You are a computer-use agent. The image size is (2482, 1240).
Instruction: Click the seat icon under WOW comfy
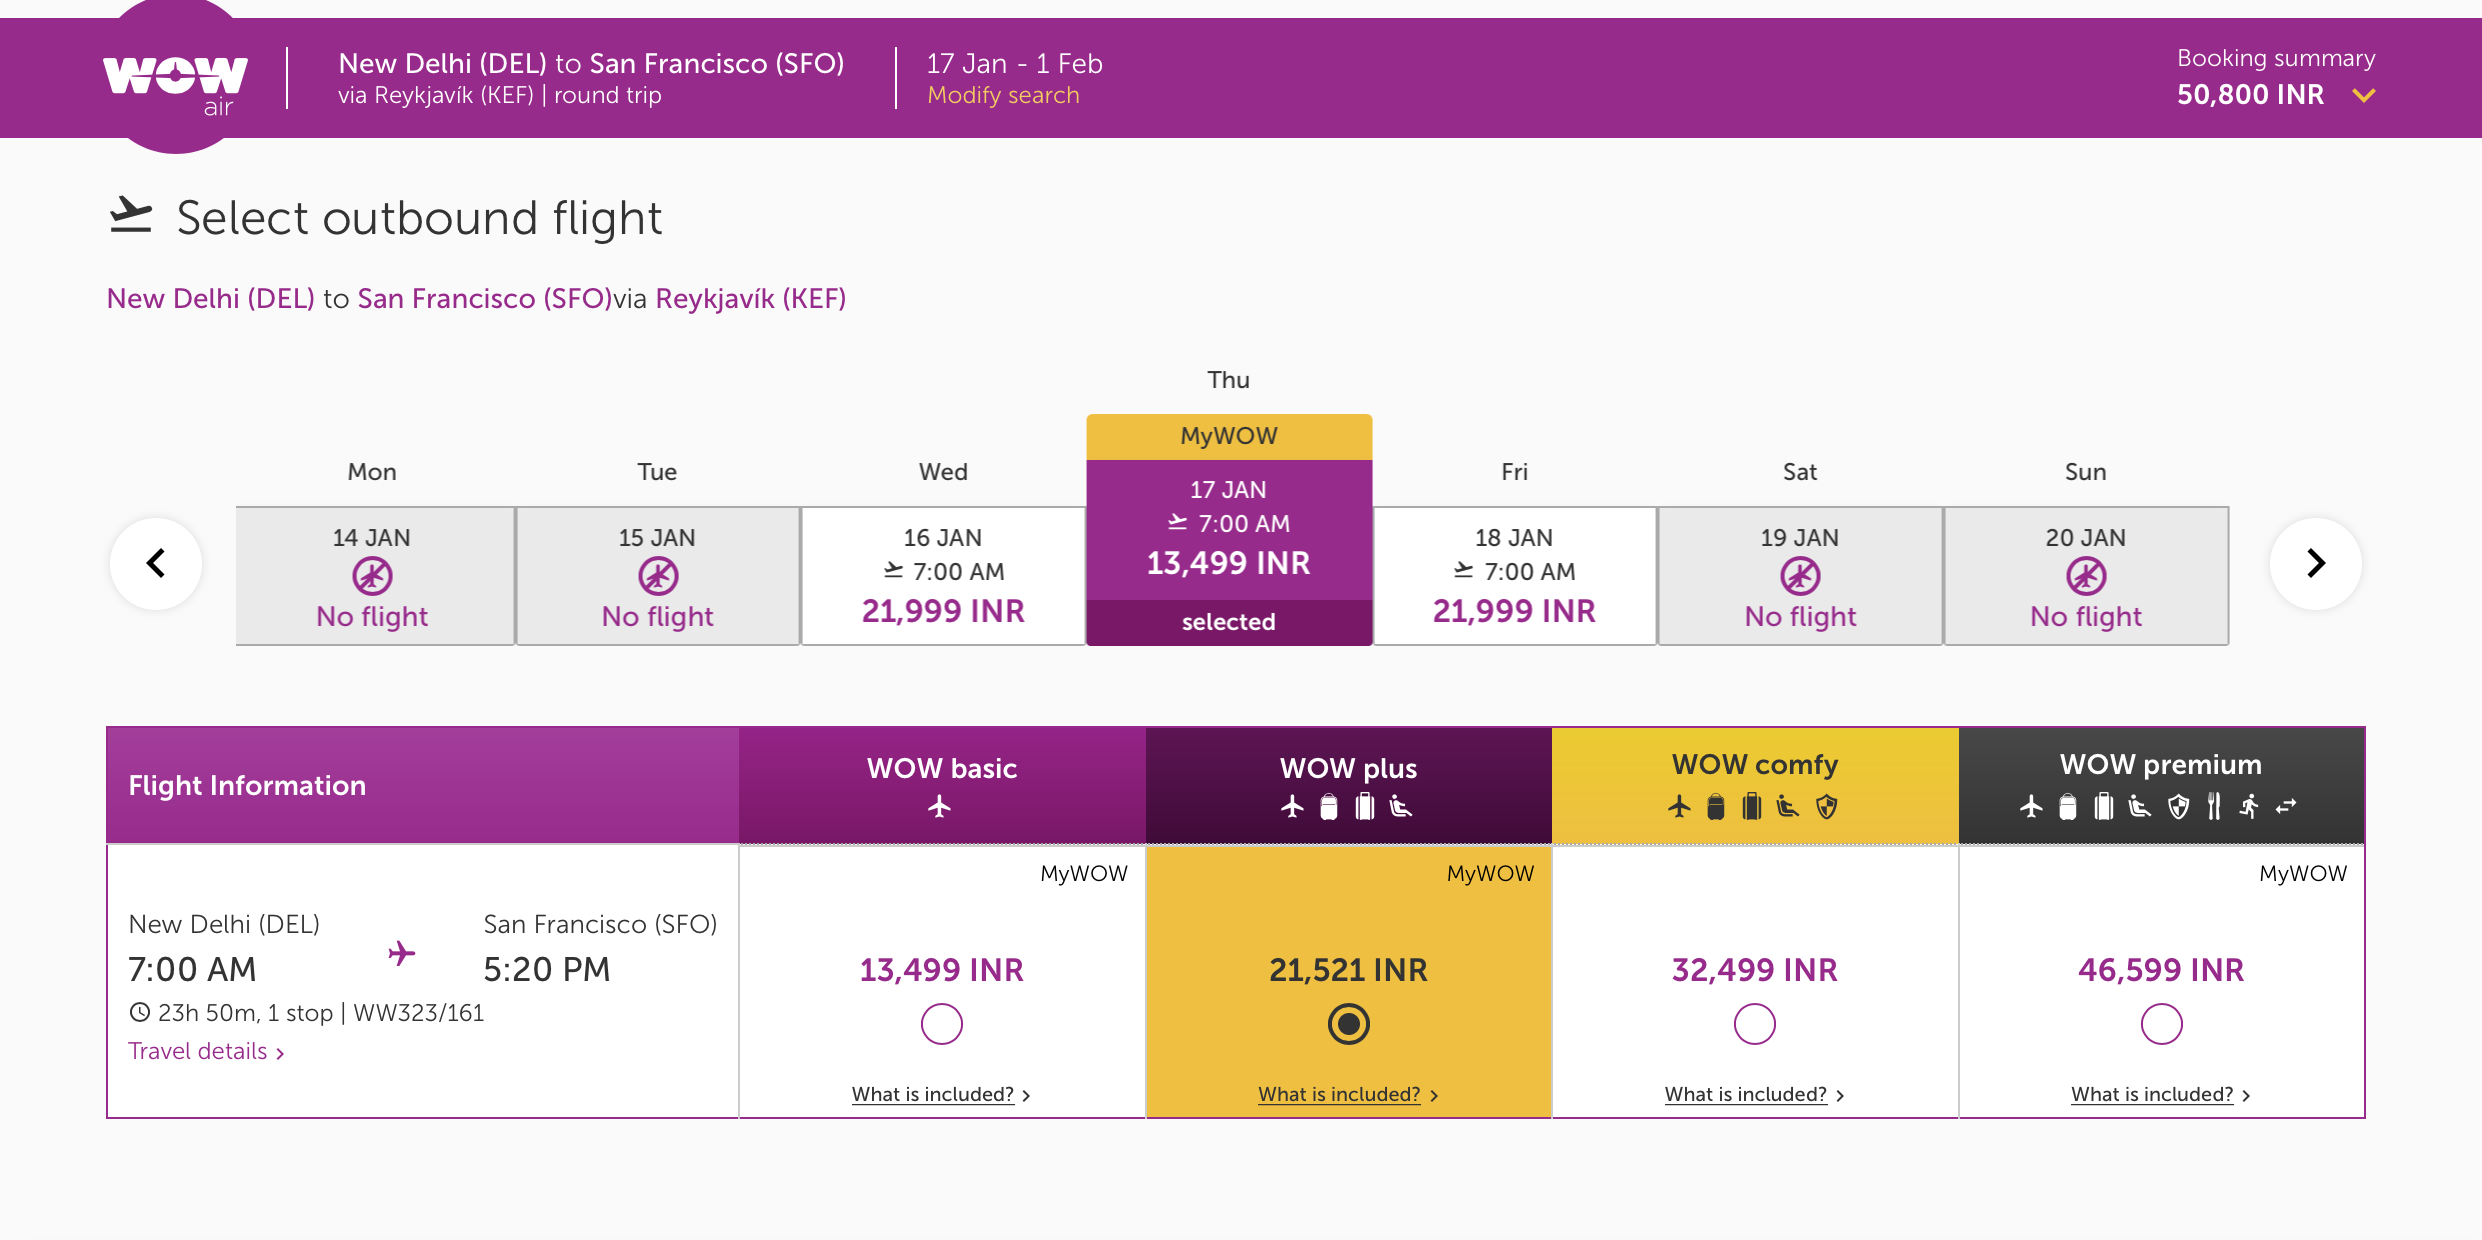coord(1788,806)
